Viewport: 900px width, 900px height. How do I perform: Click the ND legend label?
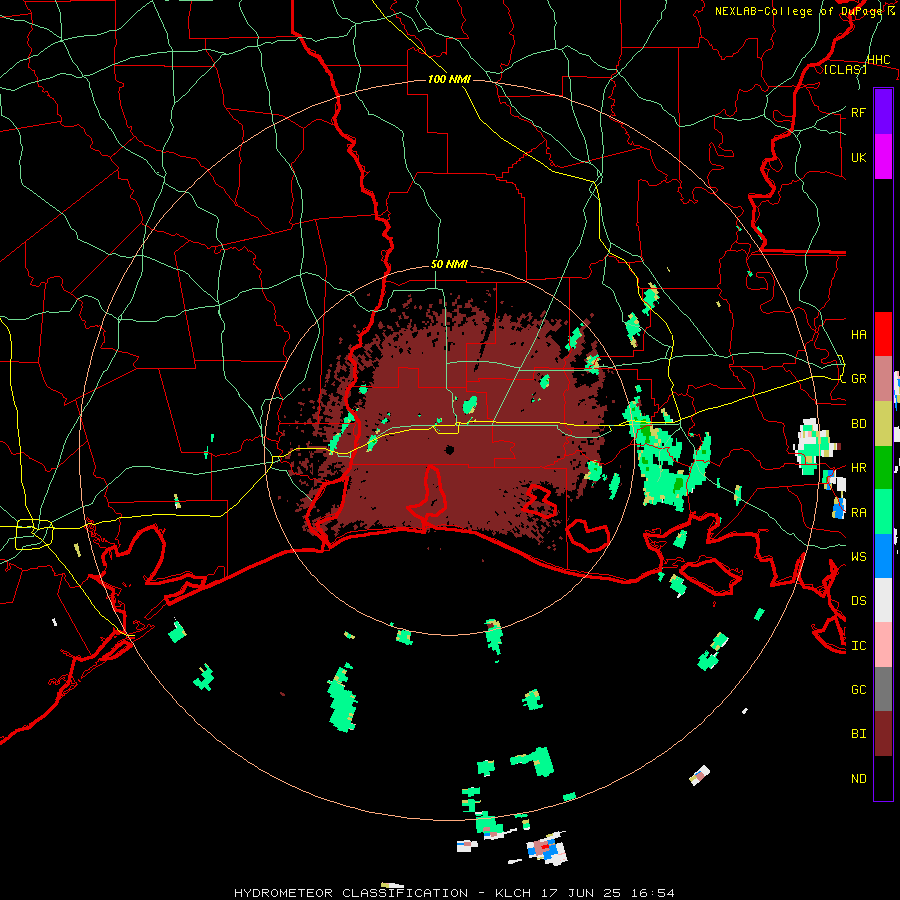(858, 778)
